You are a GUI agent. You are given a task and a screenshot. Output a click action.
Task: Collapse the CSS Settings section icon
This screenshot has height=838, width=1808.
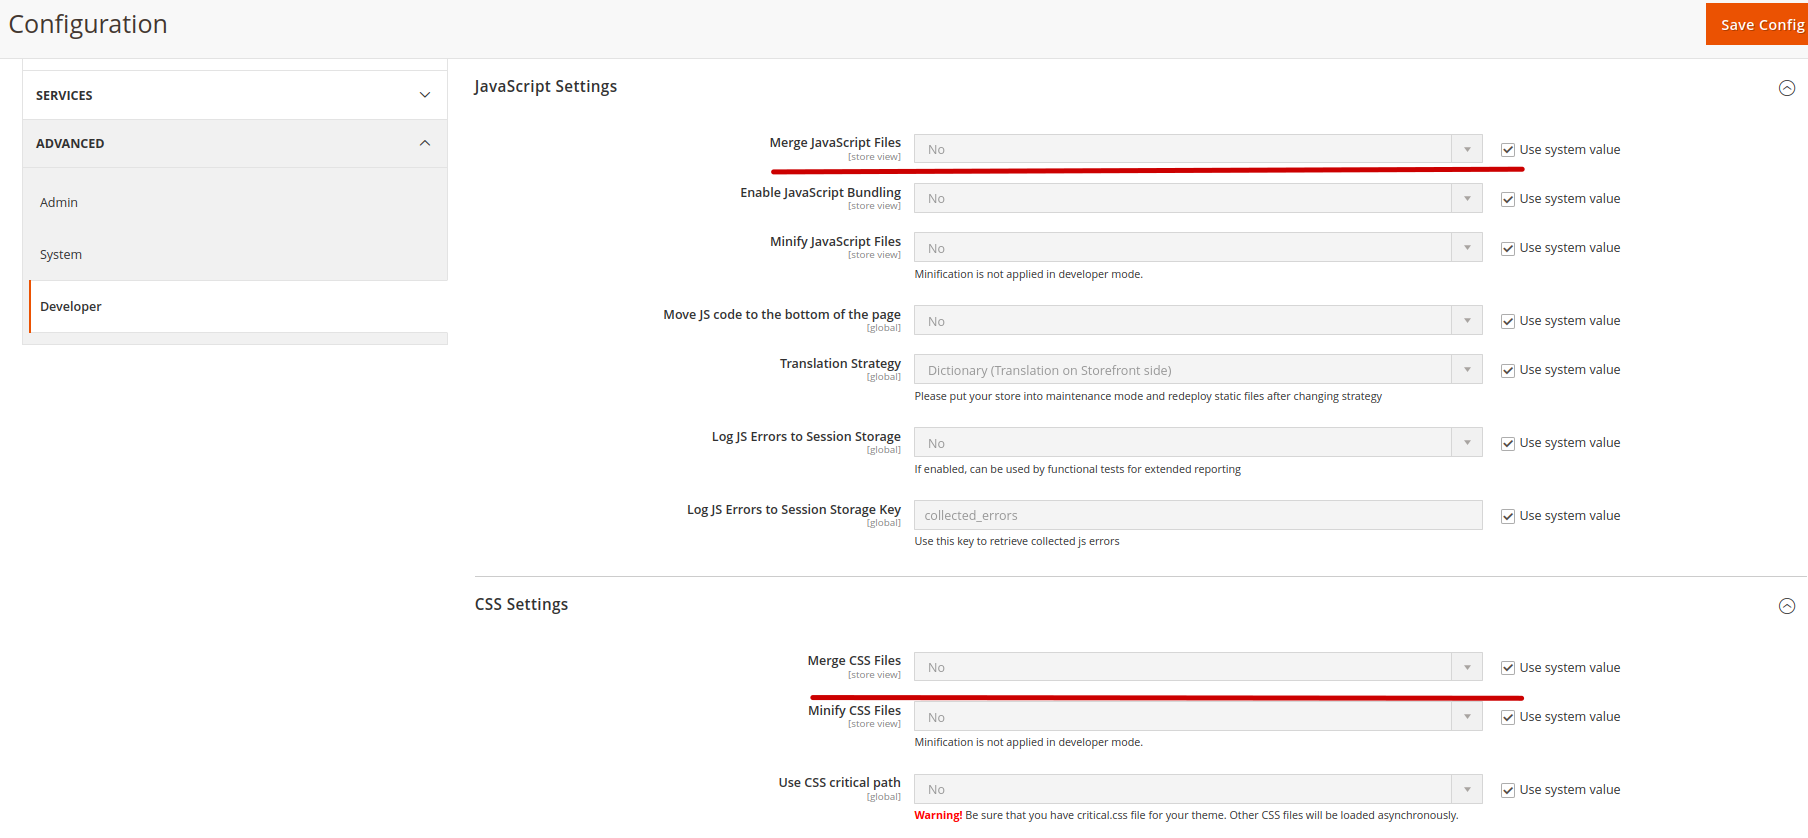1786,606
